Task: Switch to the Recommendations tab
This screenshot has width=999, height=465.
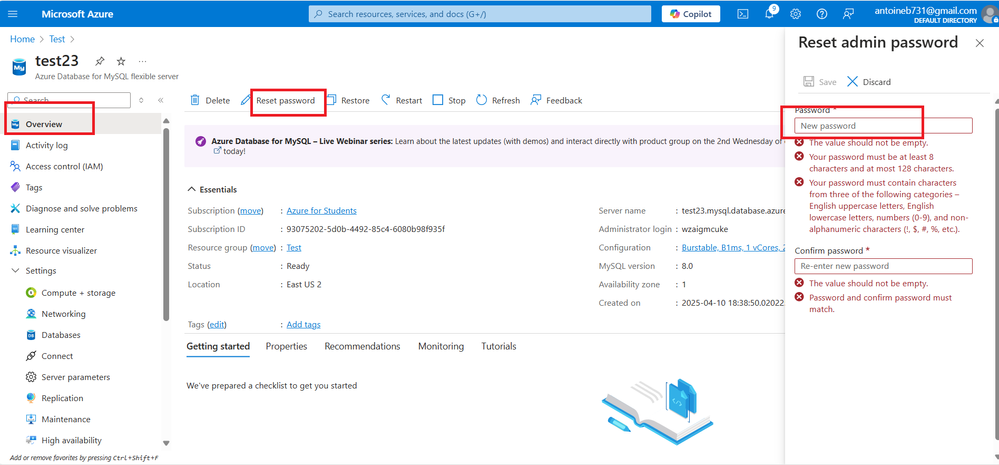Action: tap(362, 347)
